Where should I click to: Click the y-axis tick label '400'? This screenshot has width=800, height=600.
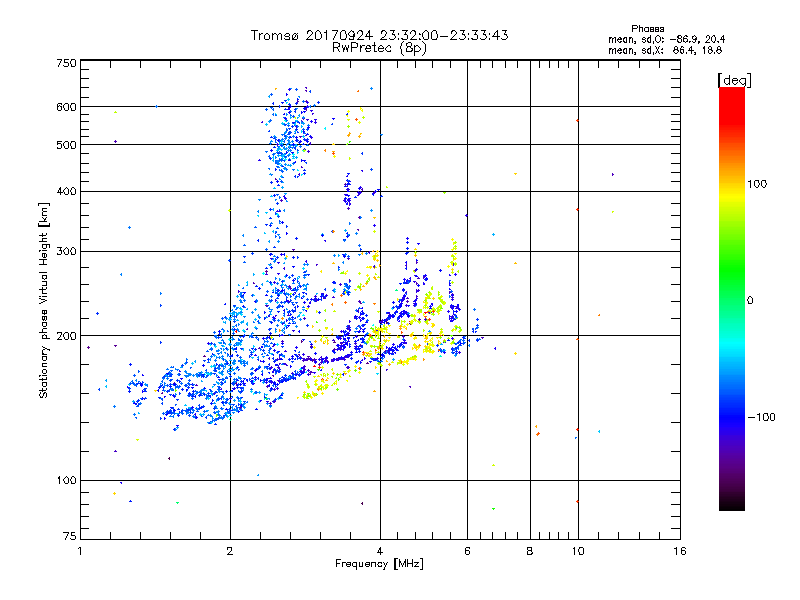coord(66,191)
